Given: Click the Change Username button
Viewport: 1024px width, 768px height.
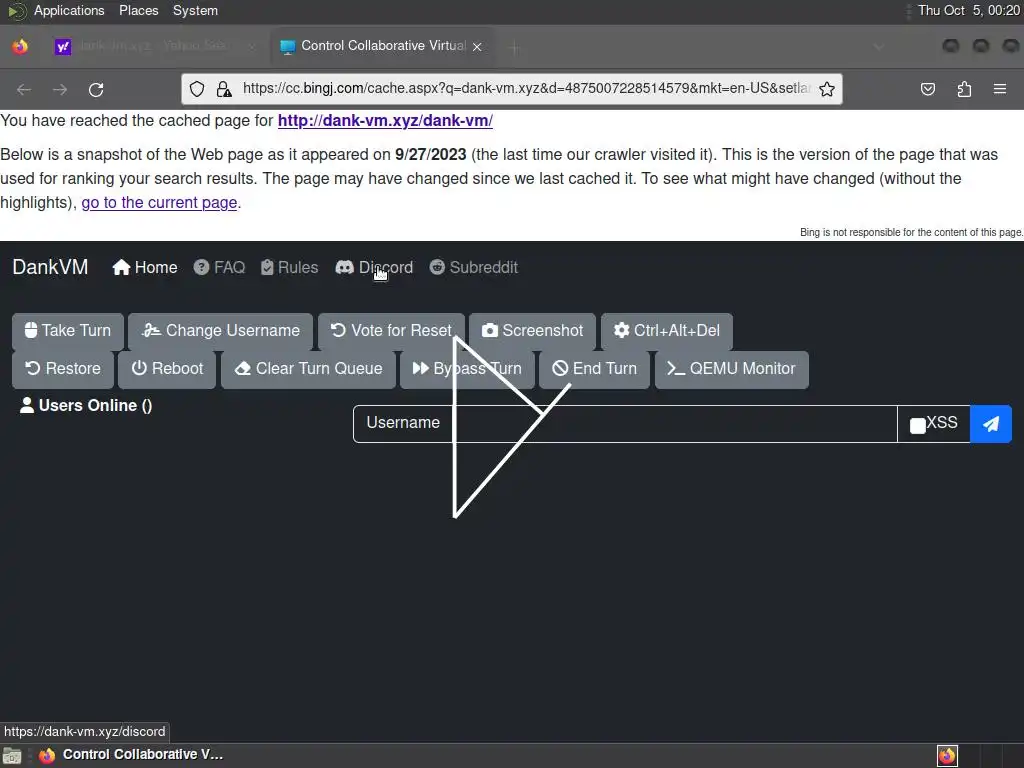Looking at the screenshot, I should (221, 330).
